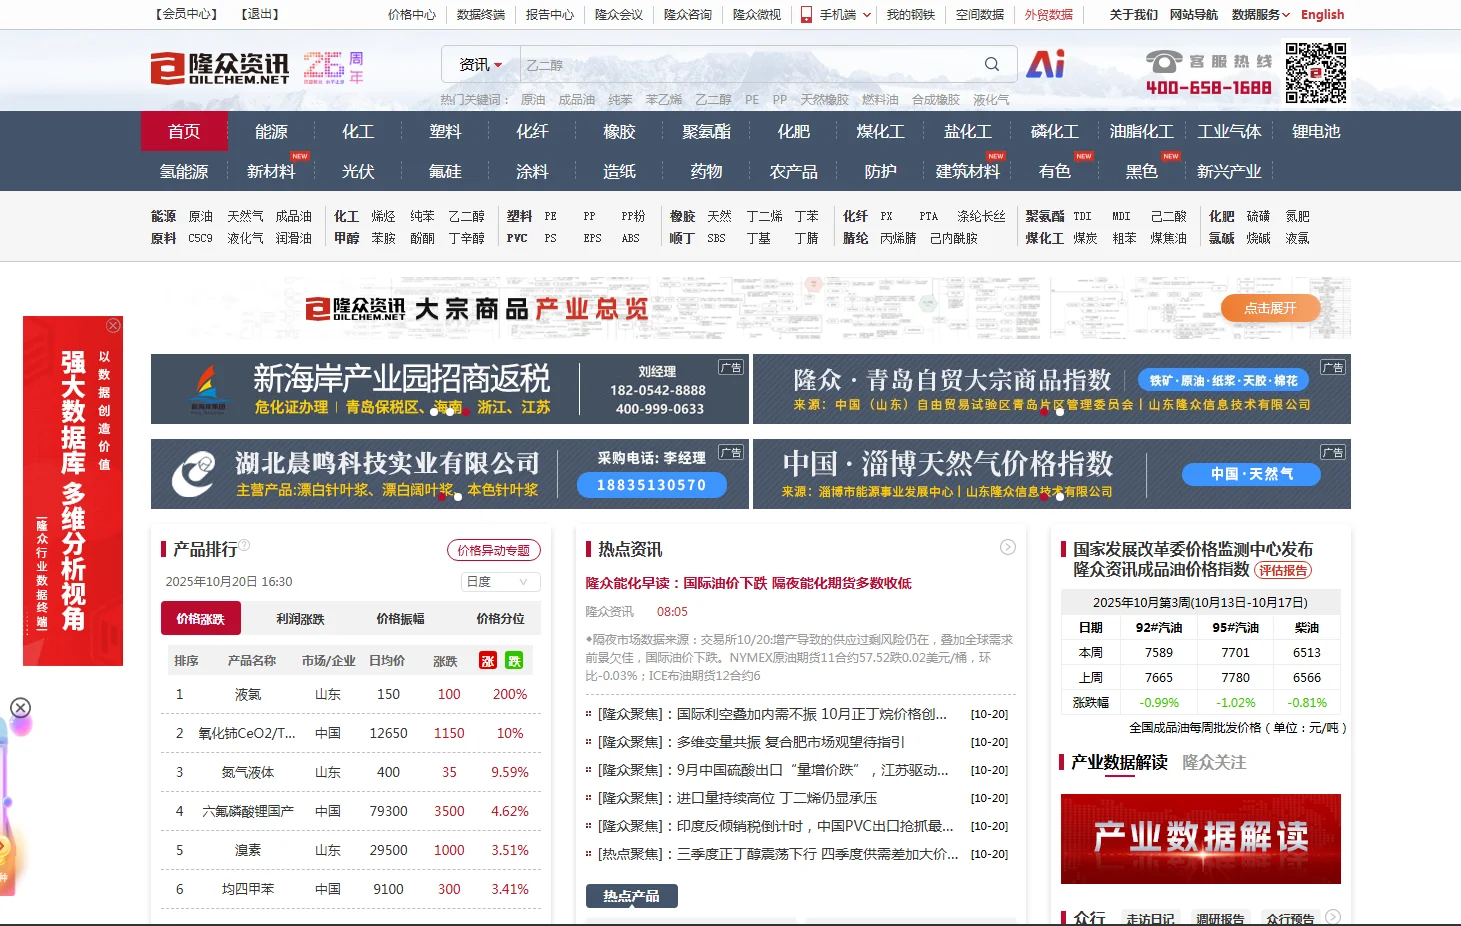1461x926 pixels.
Task: Click the QR code image
Action: tap(1316, 72)
